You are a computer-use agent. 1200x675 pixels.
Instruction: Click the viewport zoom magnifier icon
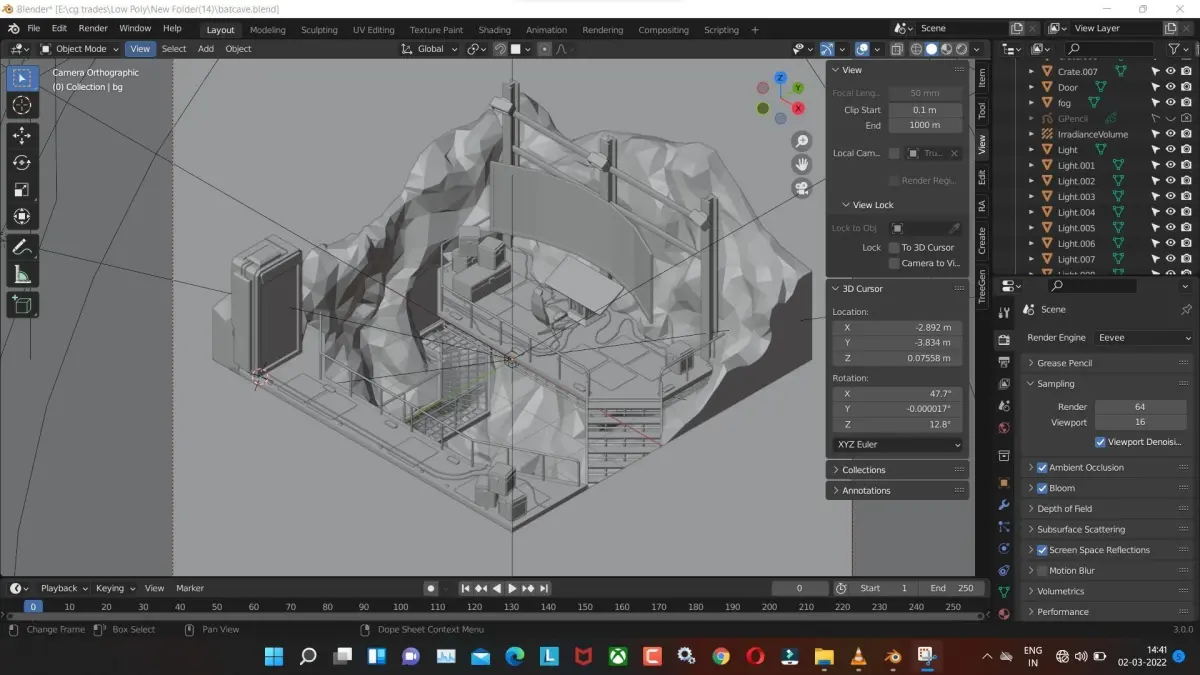click(801, 141)
